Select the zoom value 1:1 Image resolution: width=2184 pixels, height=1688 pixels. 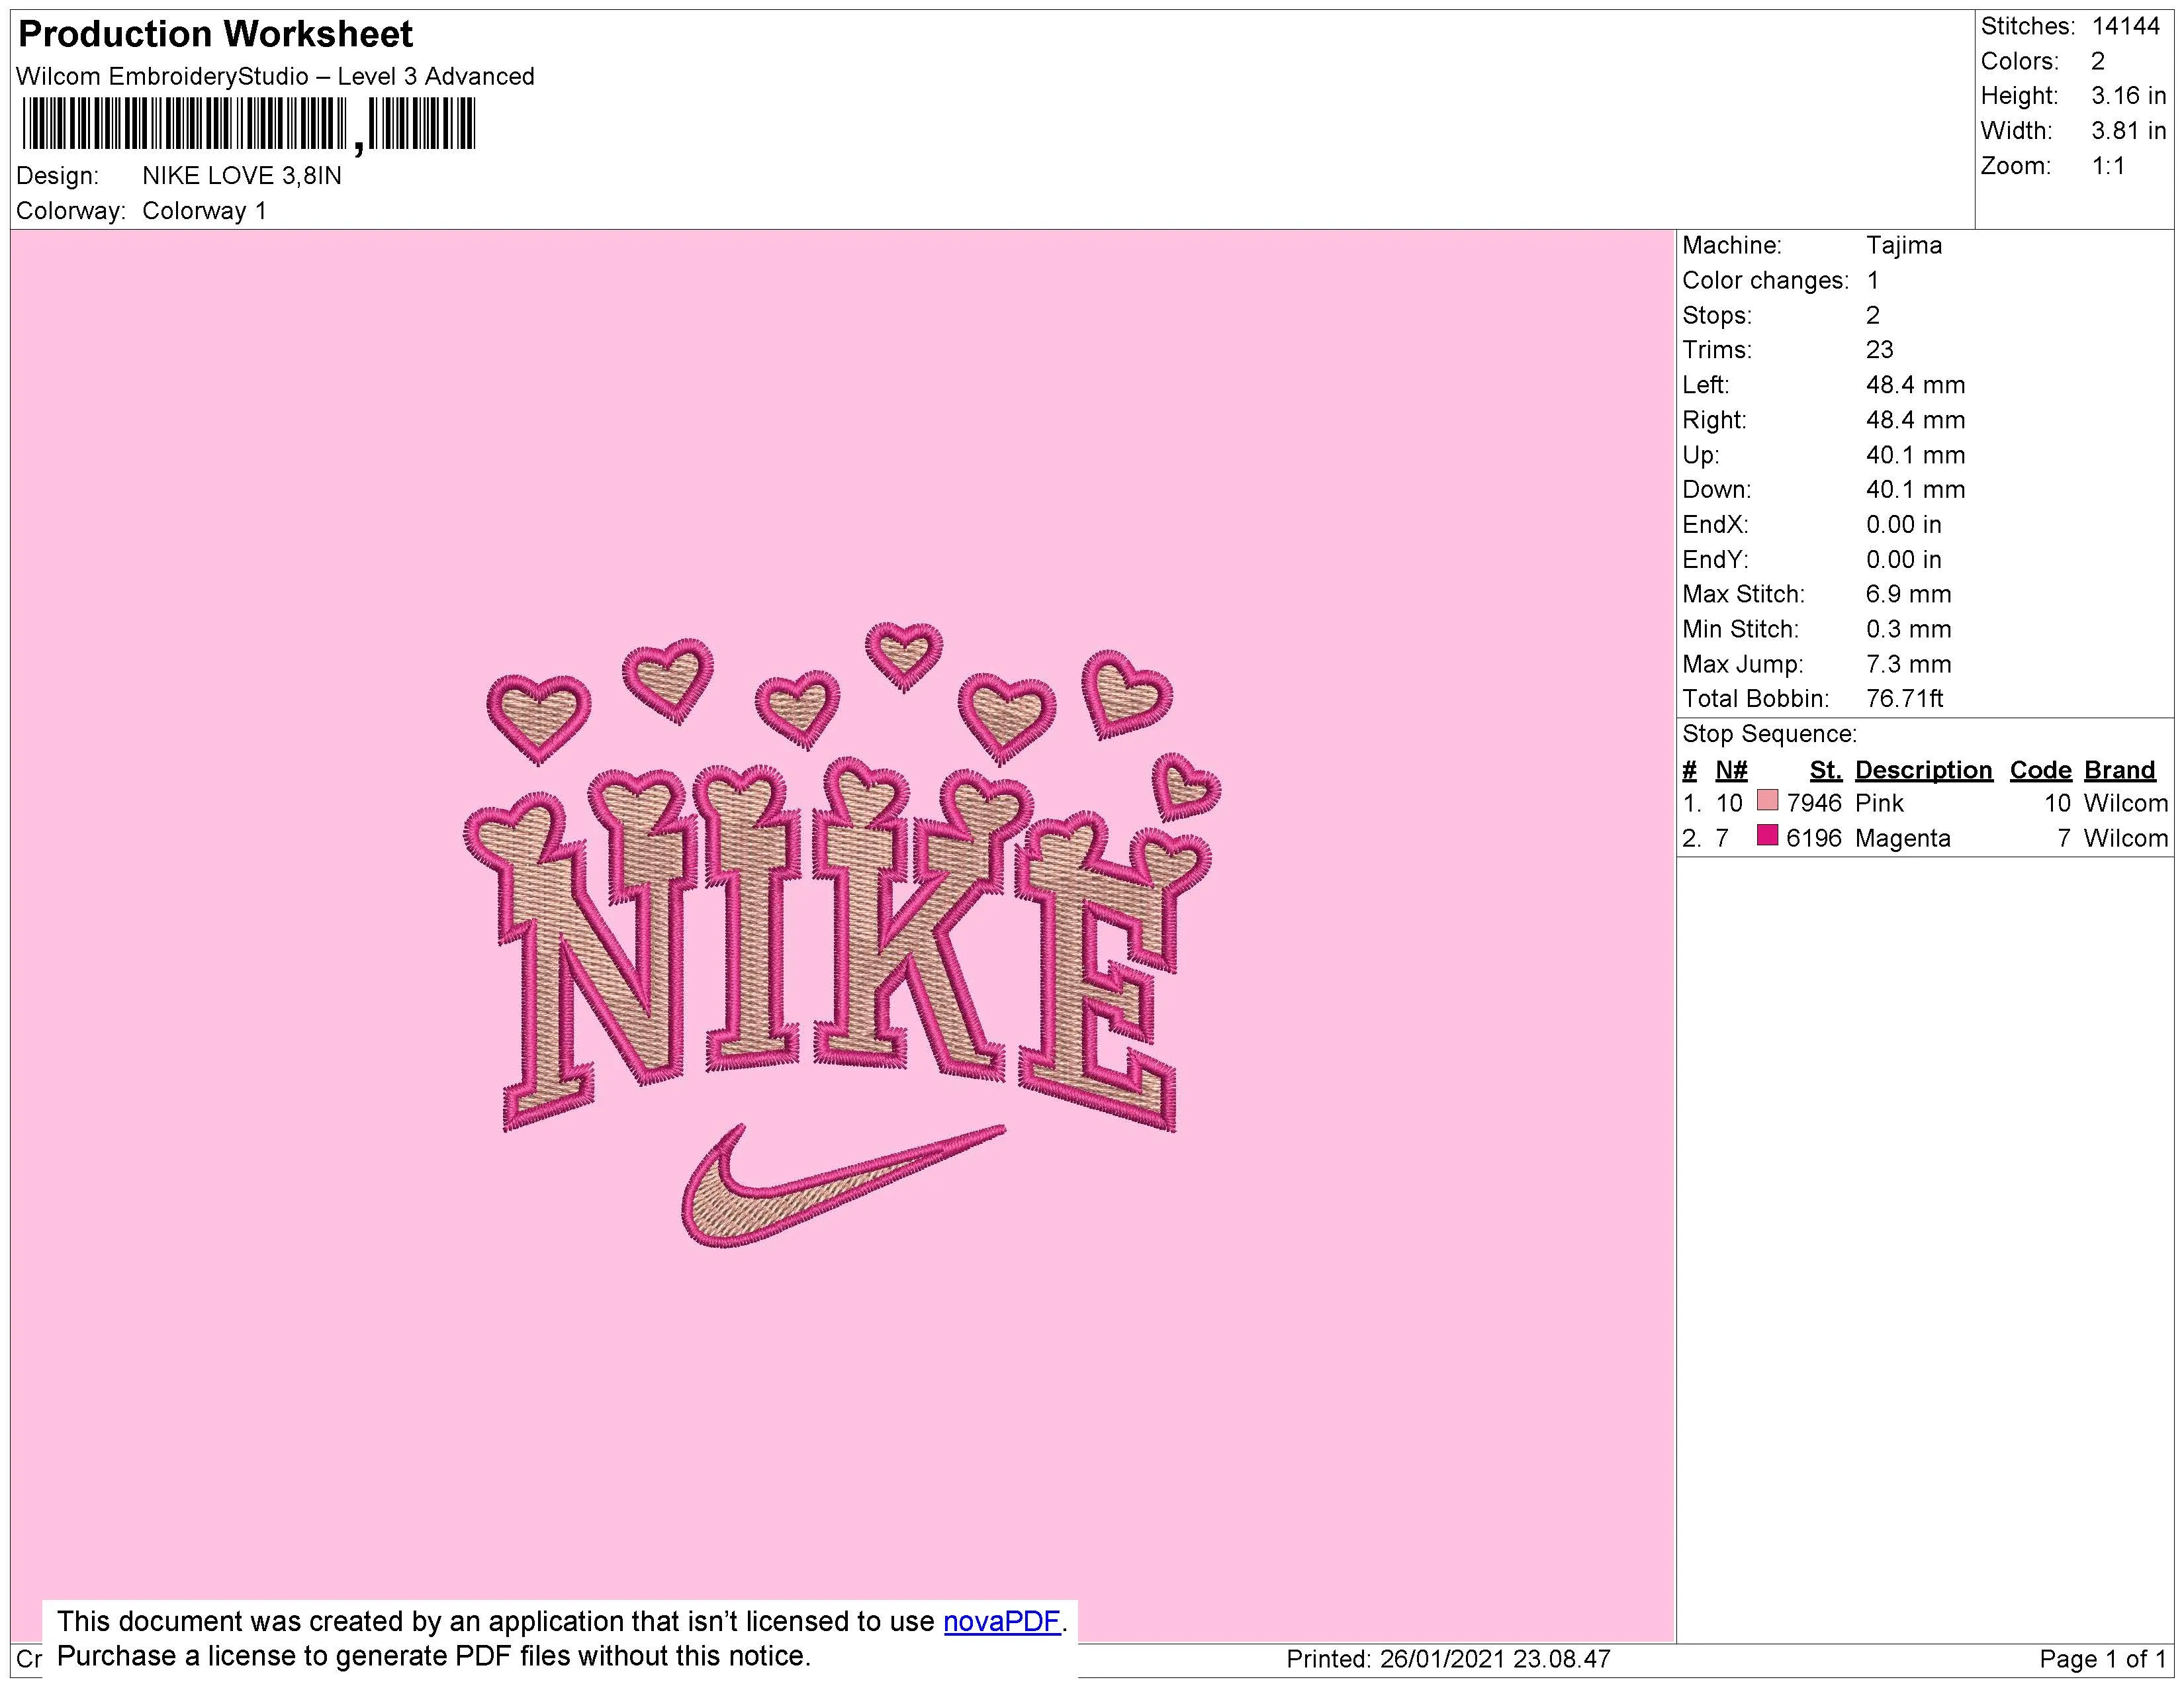[x=2108, y=166]
